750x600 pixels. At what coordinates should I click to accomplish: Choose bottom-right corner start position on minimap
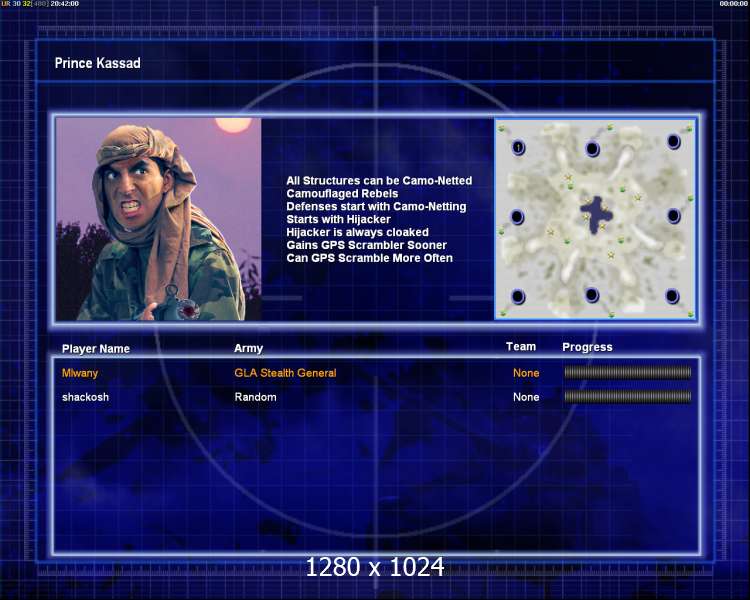[672, 296]
